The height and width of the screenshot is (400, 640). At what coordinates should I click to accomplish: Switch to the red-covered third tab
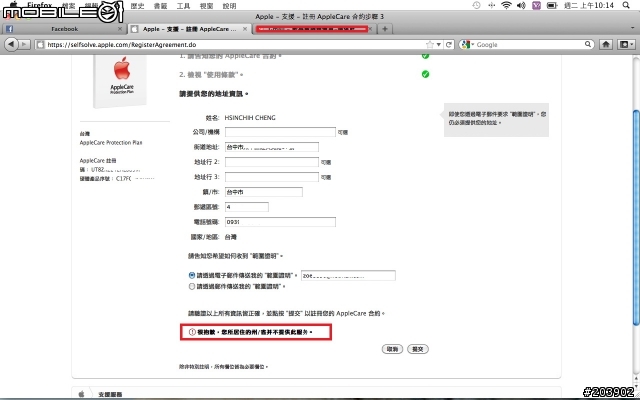[313, 29]
